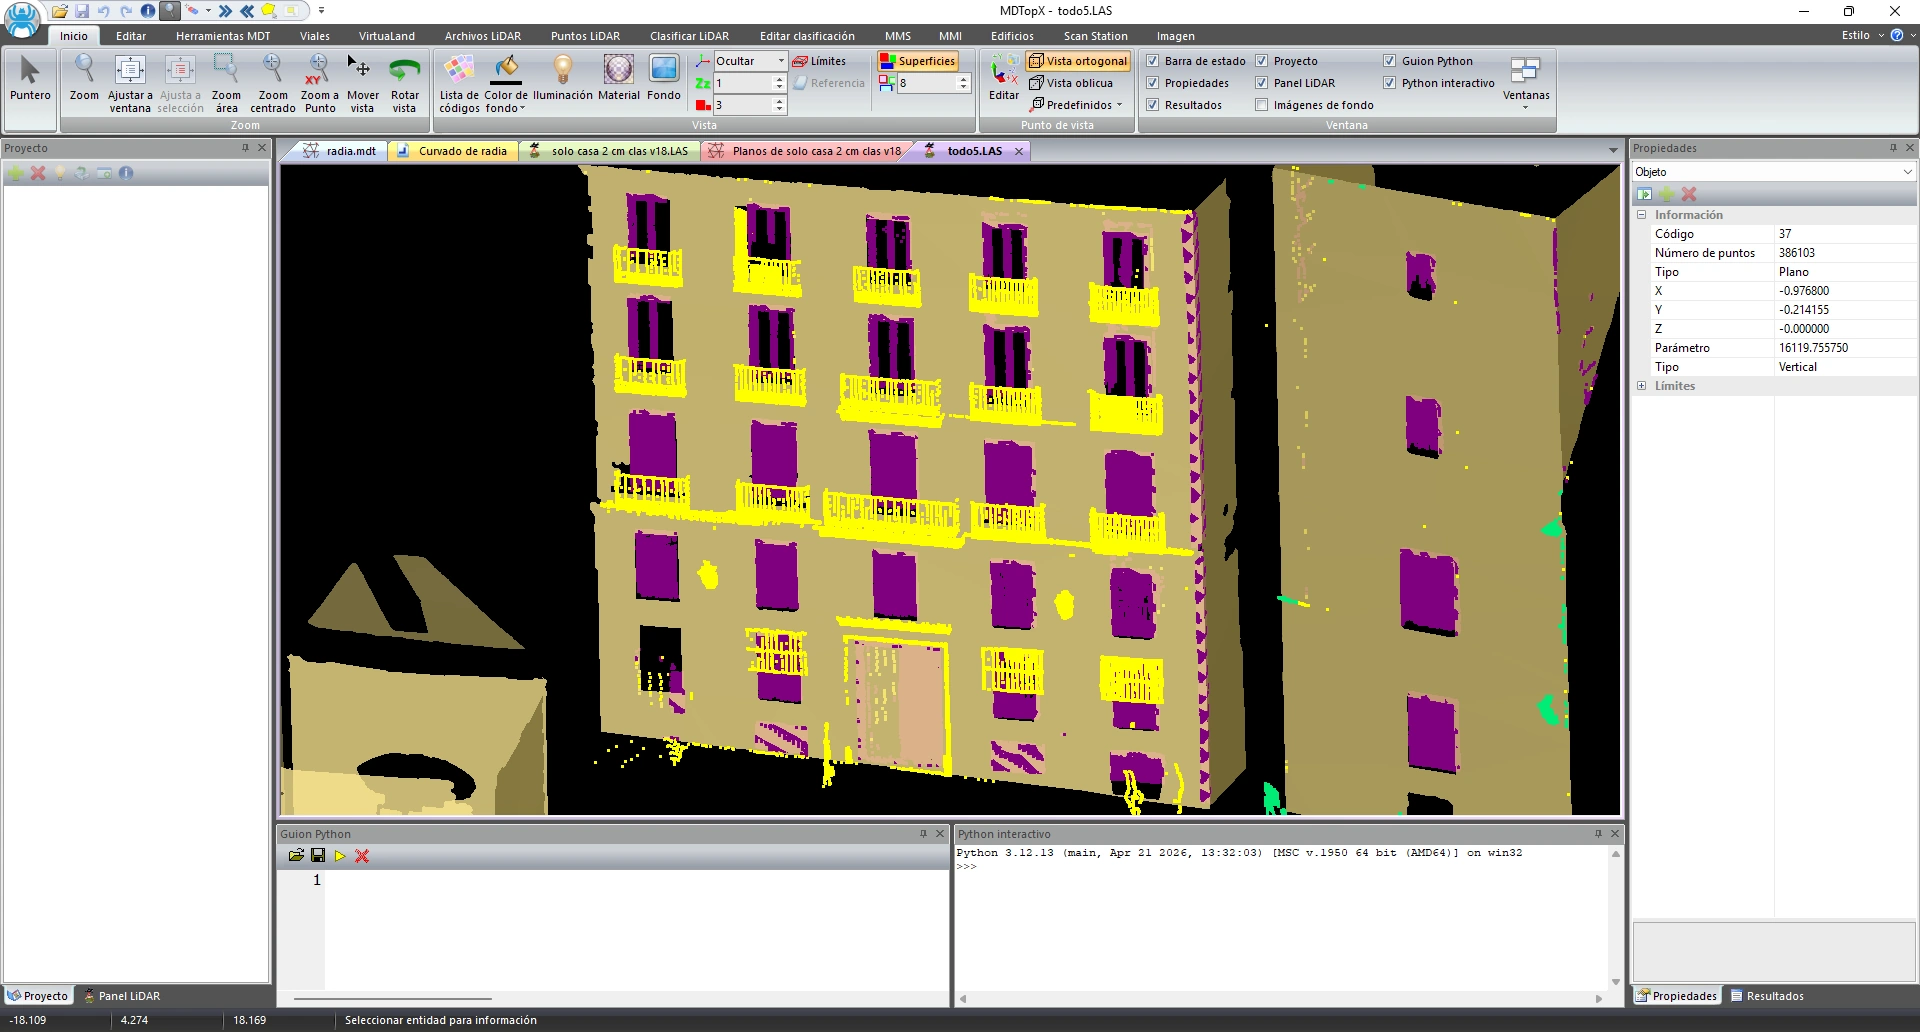The width and height of the screenshot is (1920, 1032).
Task: Toggle the Panel LiDAR checkbox
Action: (1262, 83)
